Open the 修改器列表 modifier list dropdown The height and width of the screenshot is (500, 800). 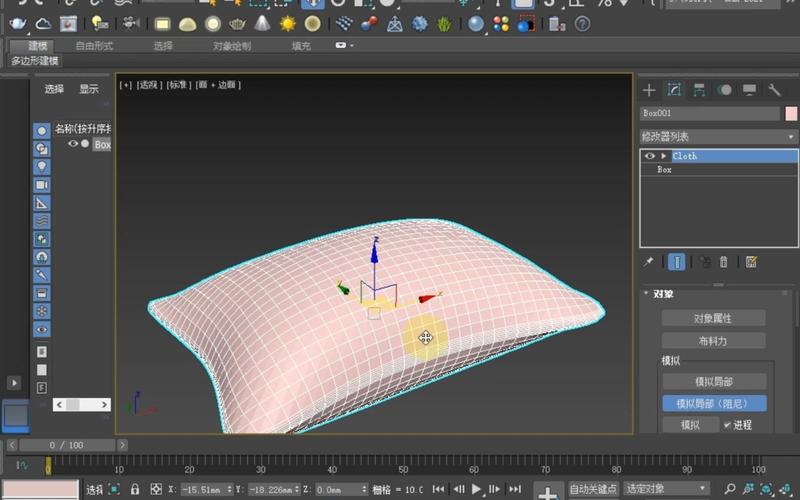point(719,137)
